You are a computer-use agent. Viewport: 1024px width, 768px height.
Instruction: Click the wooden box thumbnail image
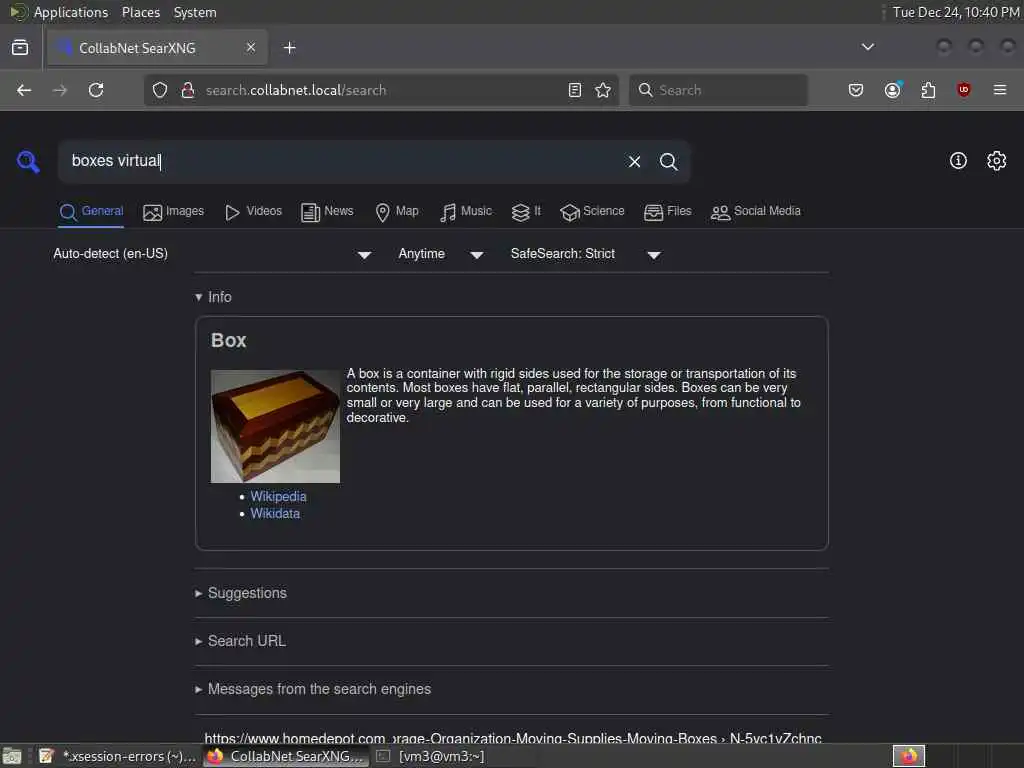pos(275,426)
